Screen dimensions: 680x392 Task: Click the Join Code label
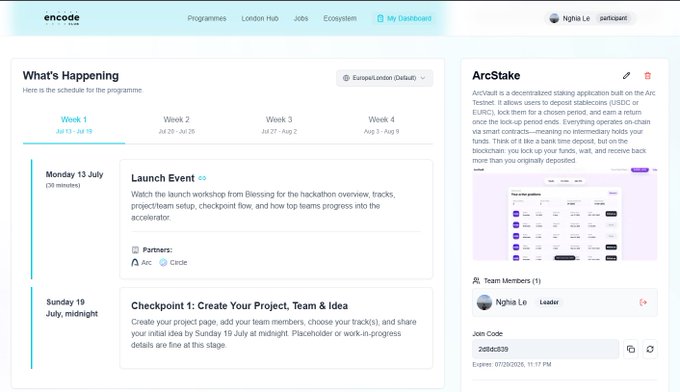click(x=487, y=333)
